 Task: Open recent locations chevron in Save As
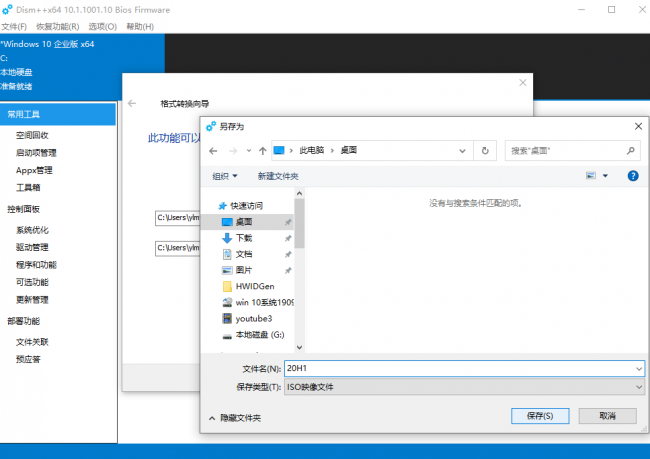pos(249,151)
